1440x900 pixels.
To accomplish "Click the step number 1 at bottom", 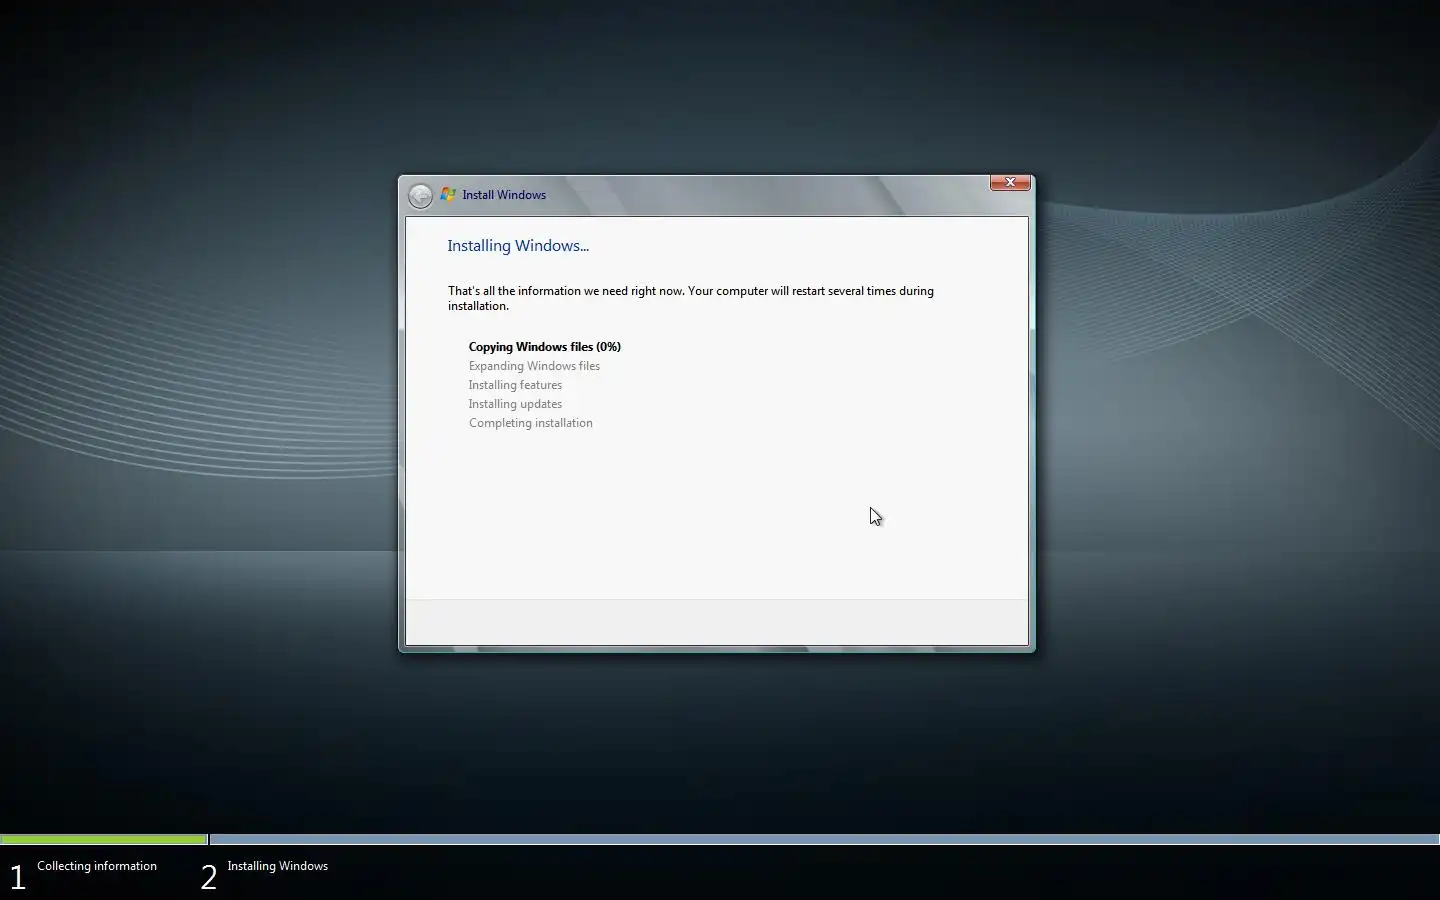I will tap(17, 877).
